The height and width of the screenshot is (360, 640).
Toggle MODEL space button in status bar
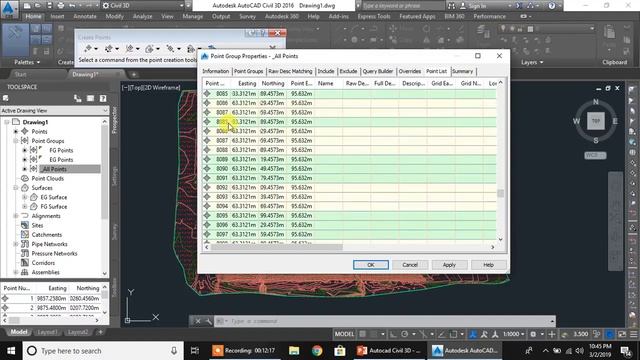point(344,334)
